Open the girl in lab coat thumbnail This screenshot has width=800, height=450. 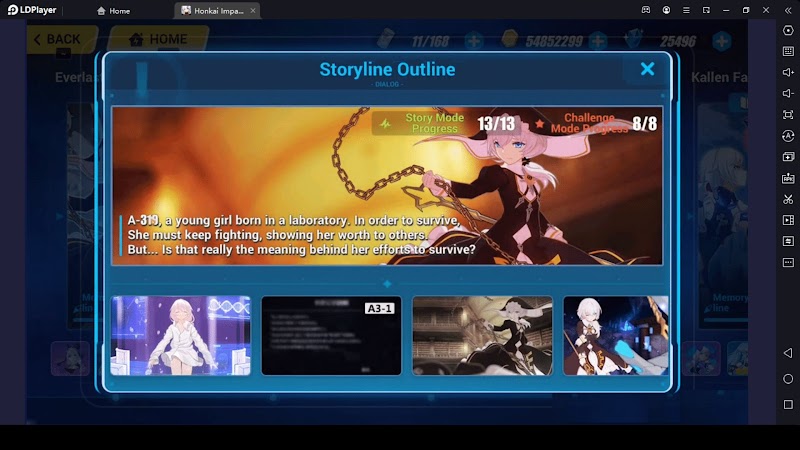coord(181,335)
